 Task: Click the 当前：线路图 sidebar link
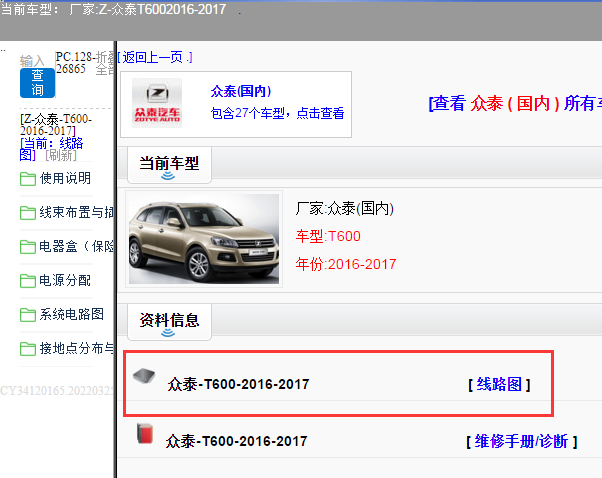[x=51, y=149]
